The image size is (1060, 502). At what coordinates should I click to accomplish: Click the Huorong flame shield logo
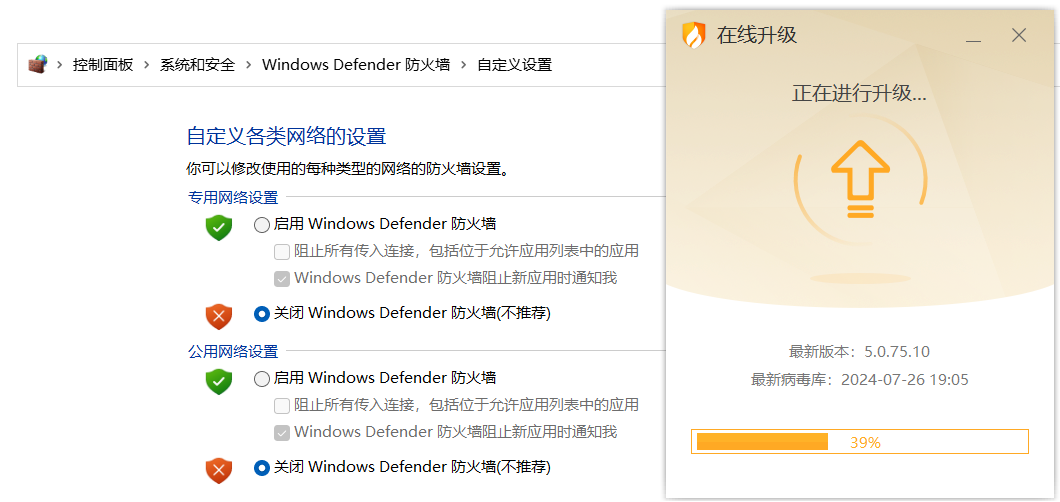pos(693,35)
